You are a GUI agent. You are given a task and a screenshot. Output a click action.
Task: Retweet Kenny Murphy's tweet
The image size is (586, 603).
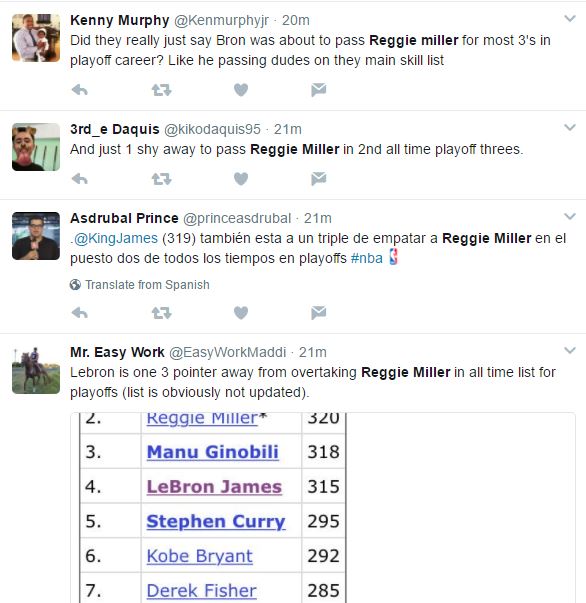[x=161, y=90]
